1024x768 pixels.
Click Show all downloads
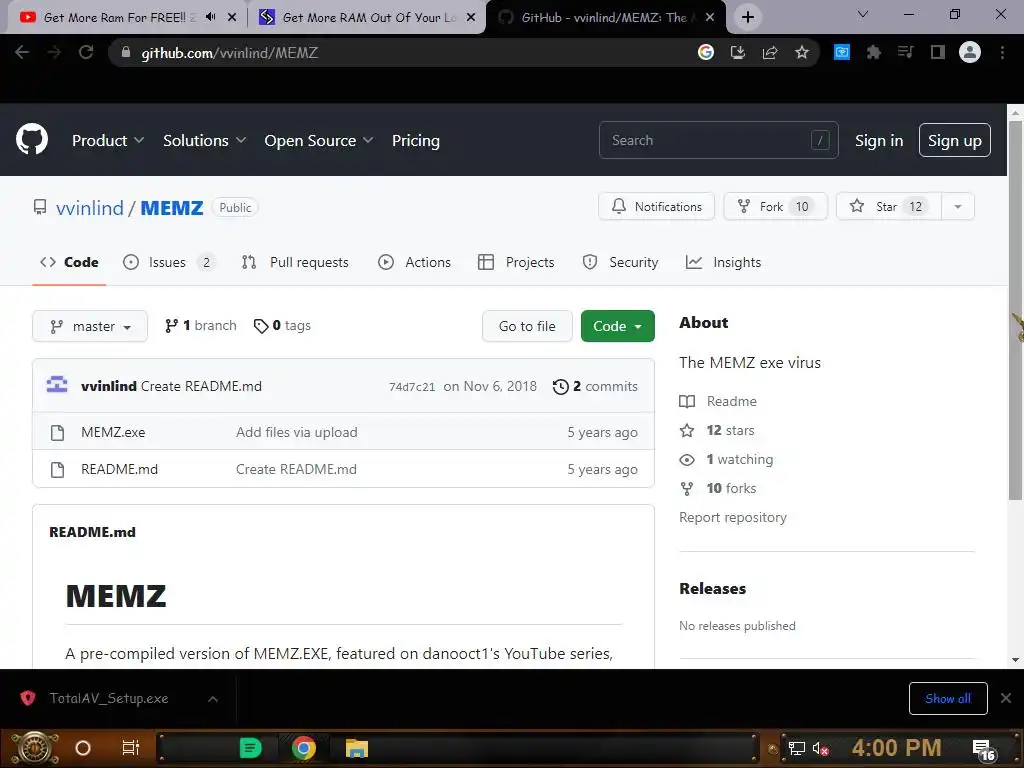coord(948,698)
